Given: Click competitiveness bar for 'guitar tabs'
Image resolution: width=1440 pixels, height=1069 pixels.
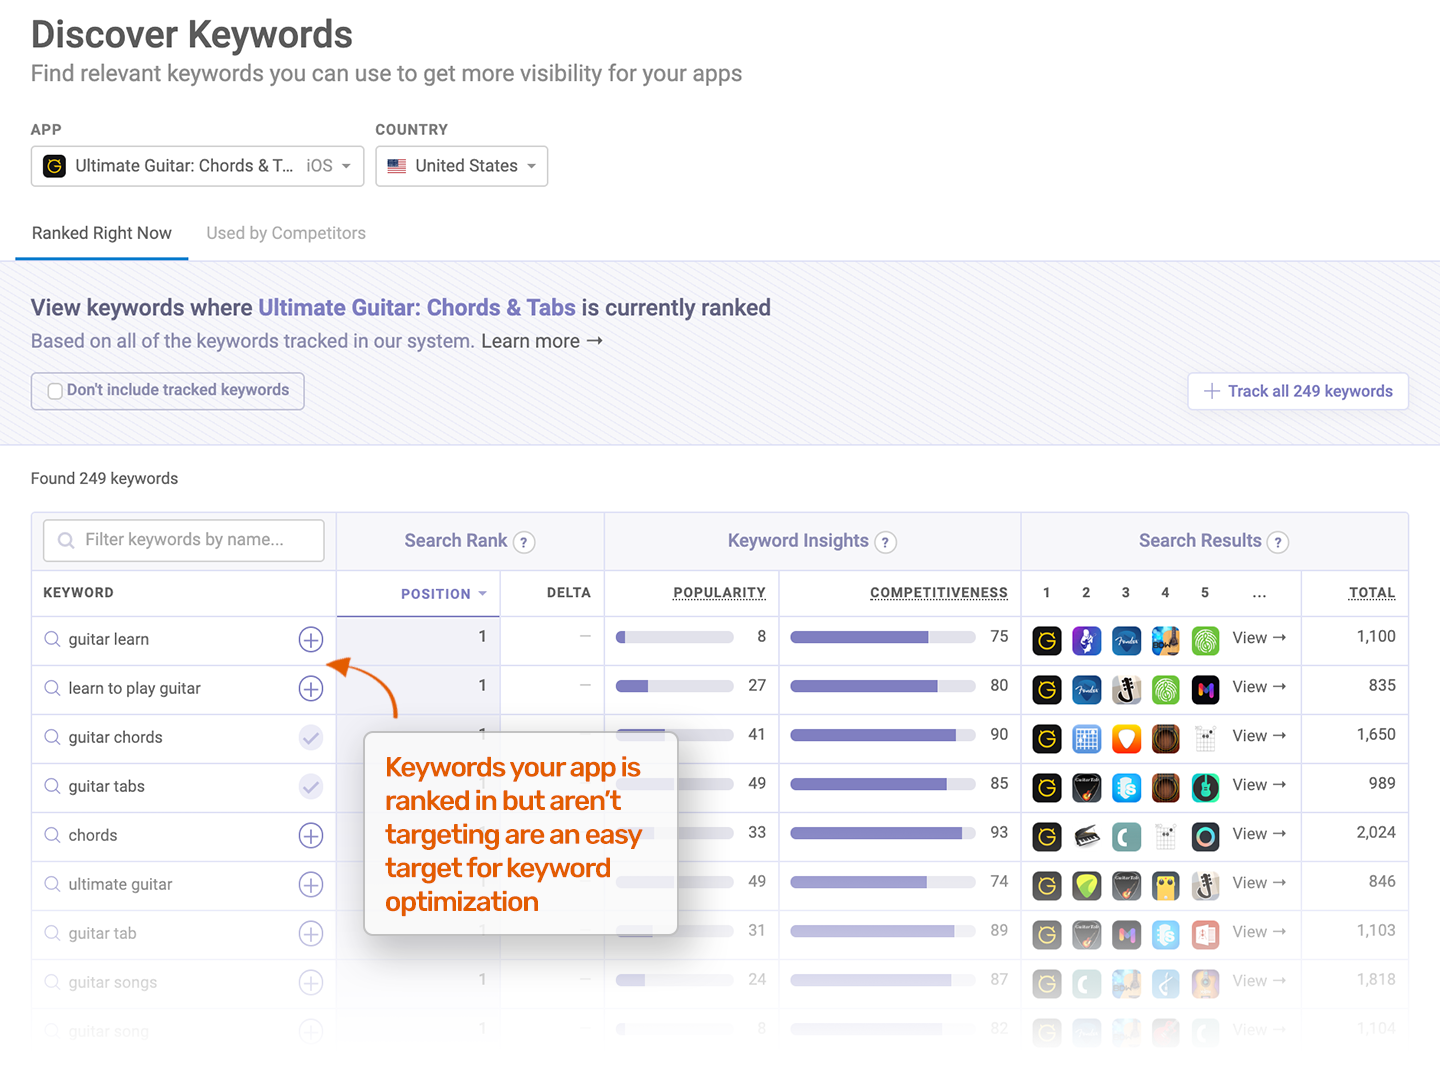Looking at the screenshot, I should (883, 784).
